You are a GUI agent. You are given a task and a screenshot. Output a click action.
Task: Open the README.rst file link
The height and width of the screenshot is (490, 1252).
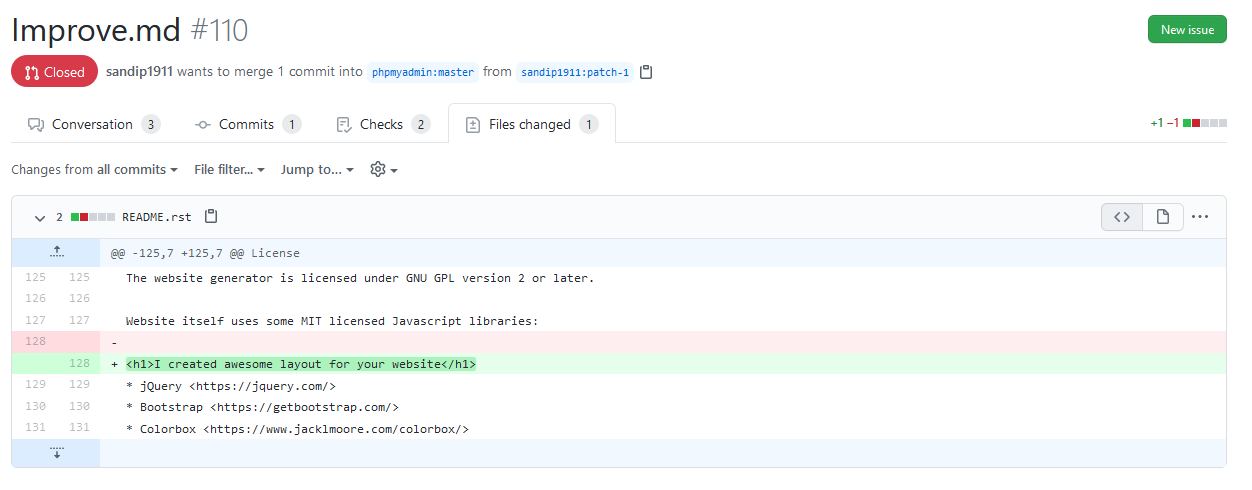point(157,217)
